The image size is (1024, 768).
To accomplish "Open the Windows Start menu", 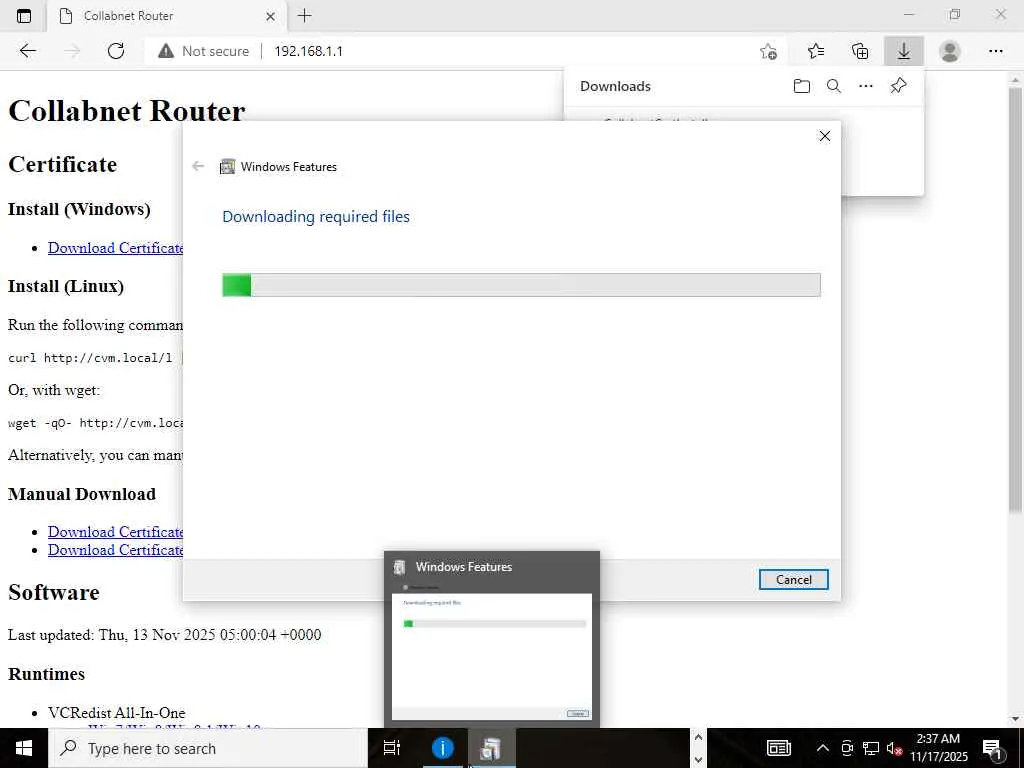I will point(24,748).
